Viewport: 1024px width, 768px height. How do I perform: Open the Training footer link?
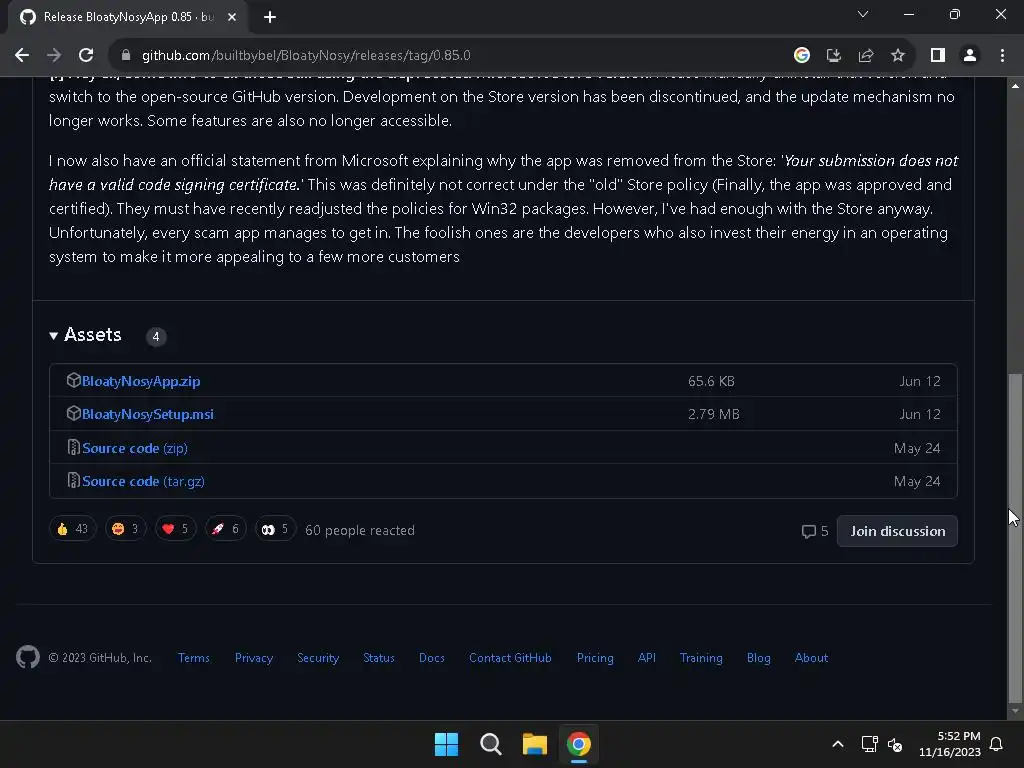tap(701, 658)
